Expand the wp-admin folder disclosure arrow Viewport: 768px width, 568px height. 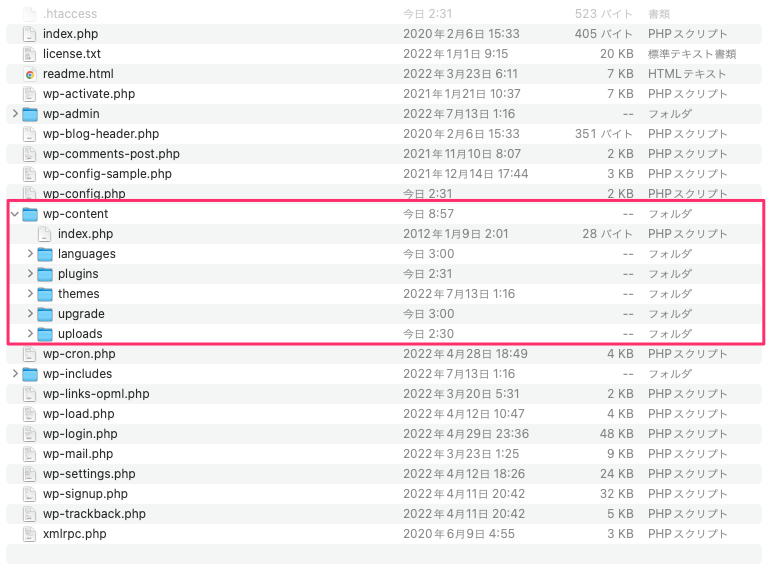(x=15, y=114)
